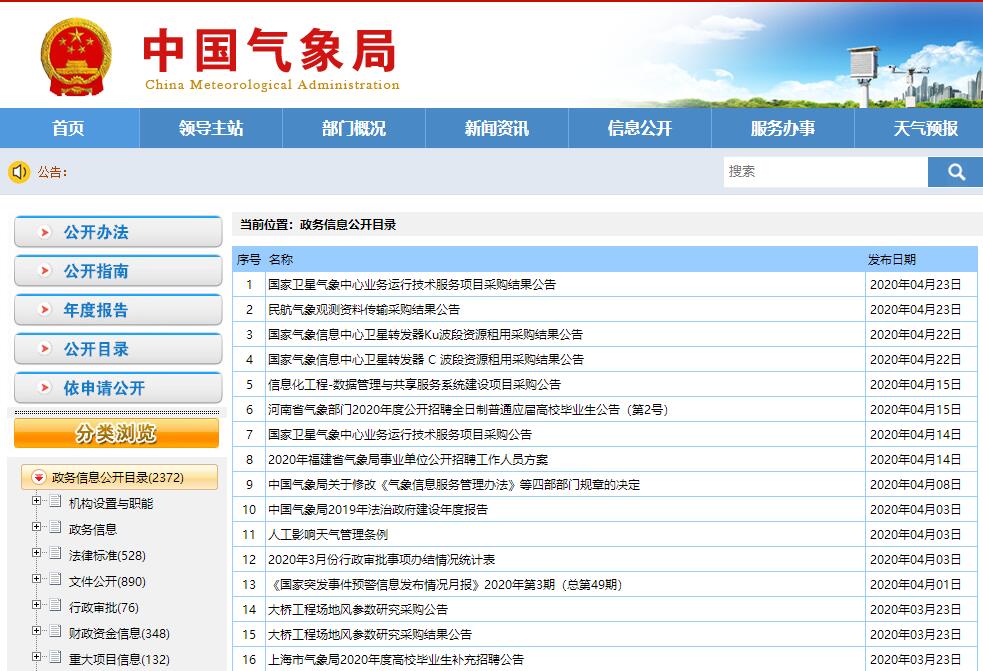Expand the 行政审批(76) tree node

[36, 605]
